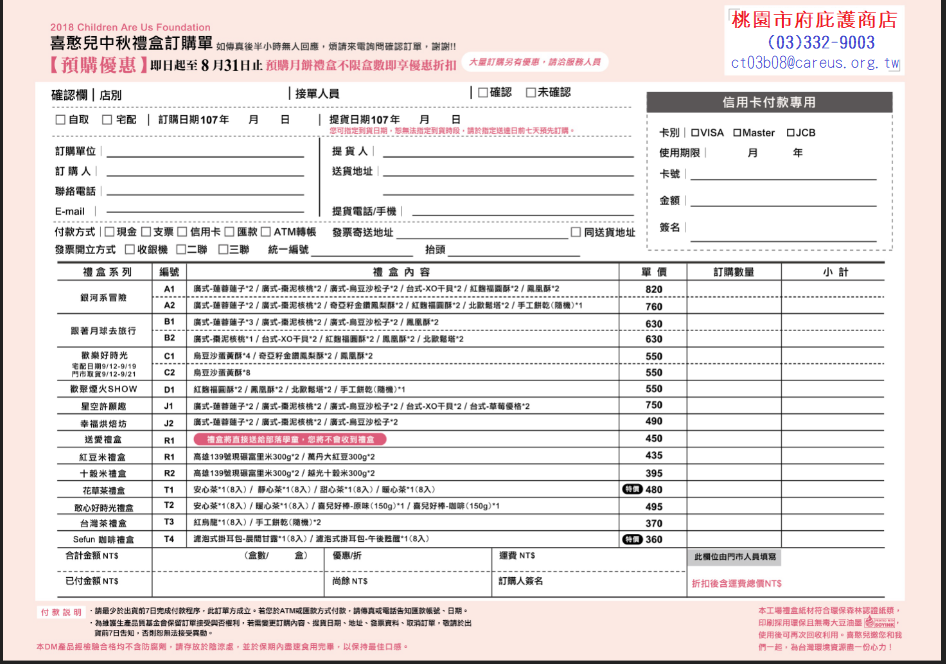Viewport: 946px width, 664px height.
Task: Check the 收銀機 invoice option
Action: click(130, 249)
